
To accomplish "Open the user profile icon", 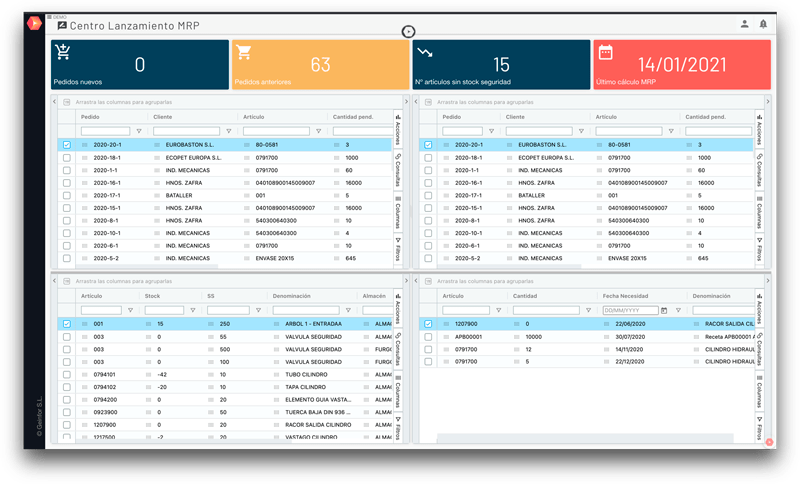I will point(744,23).
